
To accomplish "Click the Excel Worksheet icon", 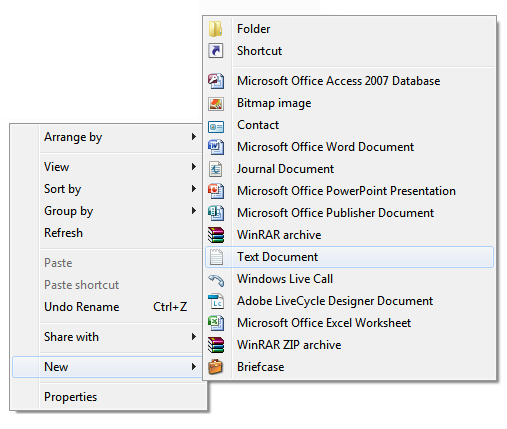I will tap(216, 323).
